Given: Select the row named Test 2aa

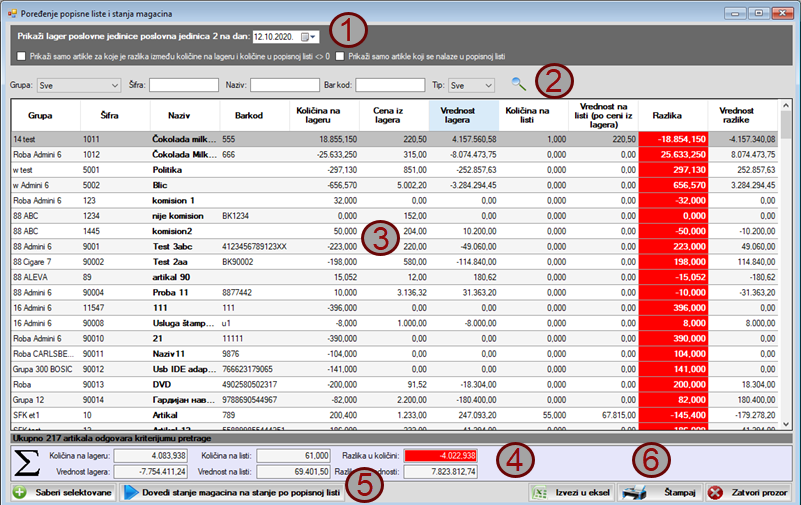Looking at the screenshot, I should coord(394,262).
